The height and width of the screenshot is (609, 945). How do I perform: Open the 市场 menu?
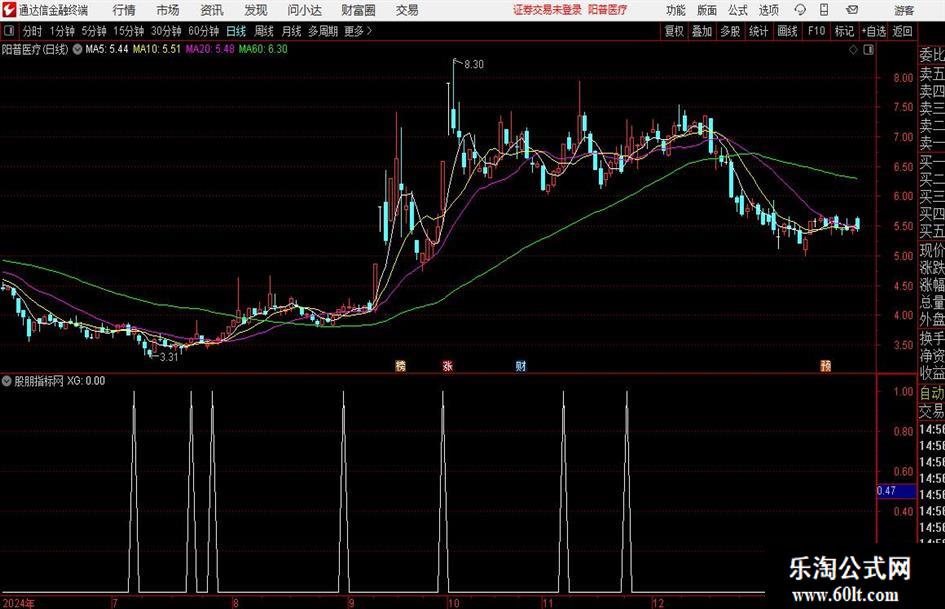click(168, 10)
